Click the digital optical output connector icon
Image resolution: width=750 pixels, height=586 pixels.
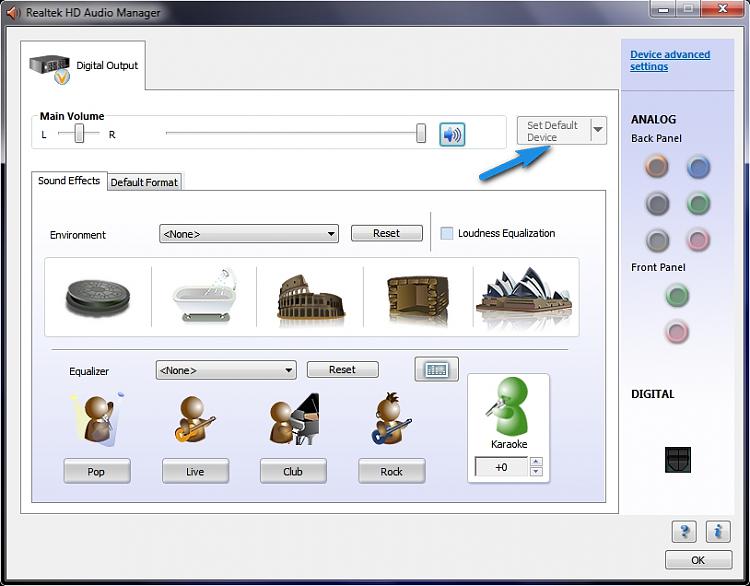pos(678,460)
